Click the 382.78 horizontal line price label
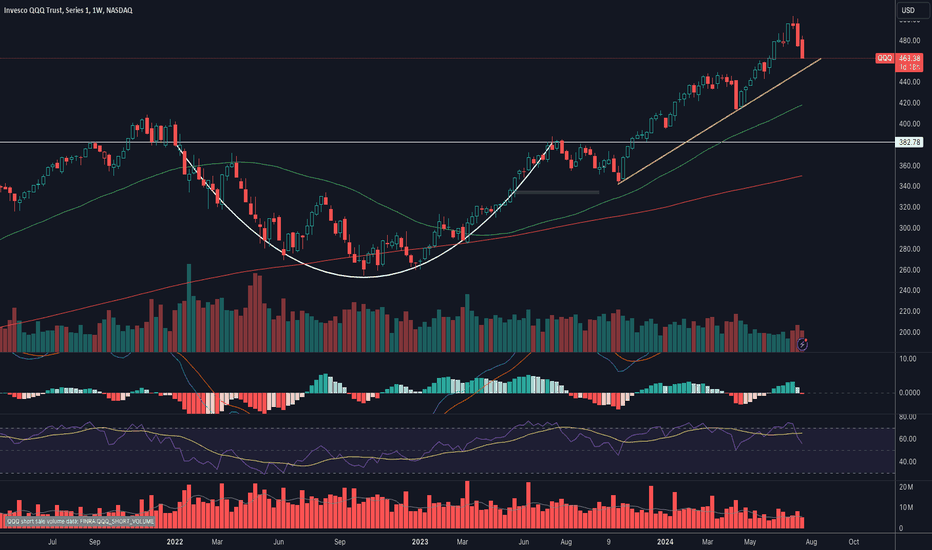Screen dimensions: 932x550 (x=909, y=142)
